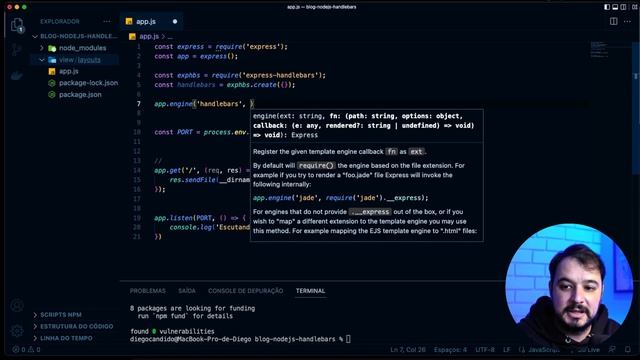This screenshot has width=640, height=360.
Task: Open package.json in the explorer
Action: pos(80,95)
